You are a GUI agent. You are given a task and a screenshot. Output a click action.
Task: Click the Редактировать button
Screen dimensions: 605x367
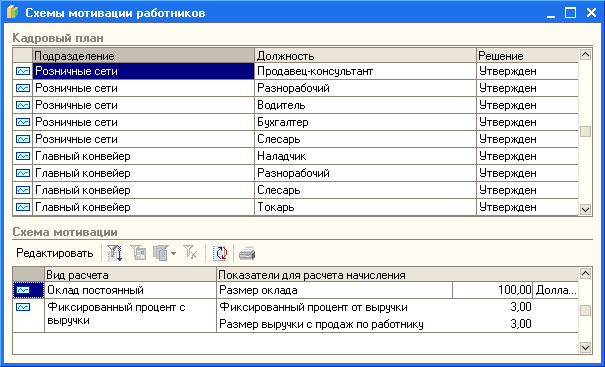(54, 253)
